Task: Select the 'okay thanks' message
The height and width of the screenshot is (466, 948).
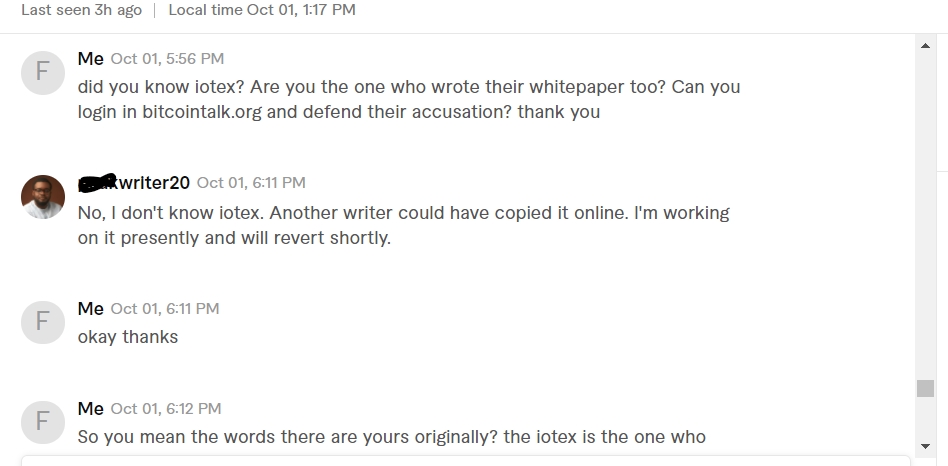Action: pyautogui.click(x=128, y=337)
